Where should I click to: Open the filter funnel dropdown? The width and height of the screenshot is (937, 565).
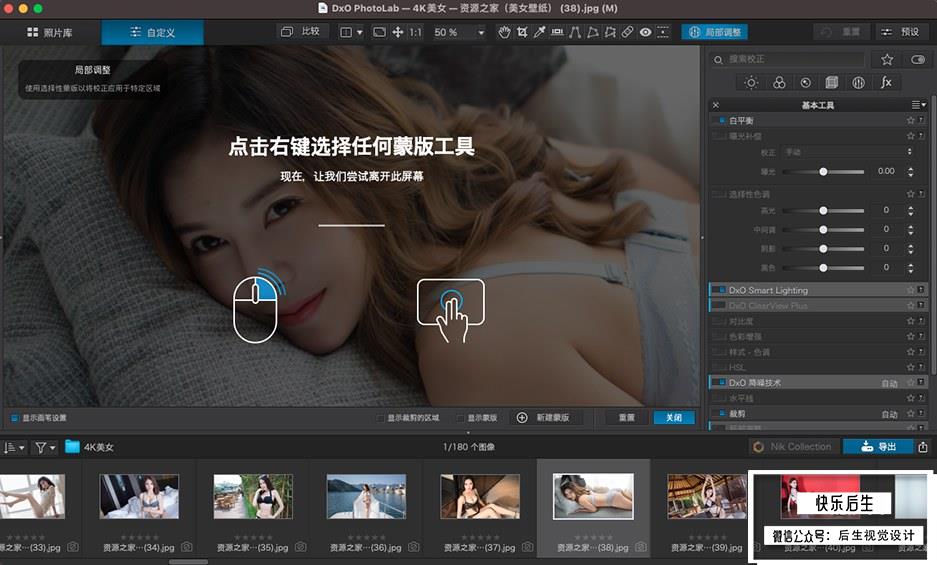[45, 447]
